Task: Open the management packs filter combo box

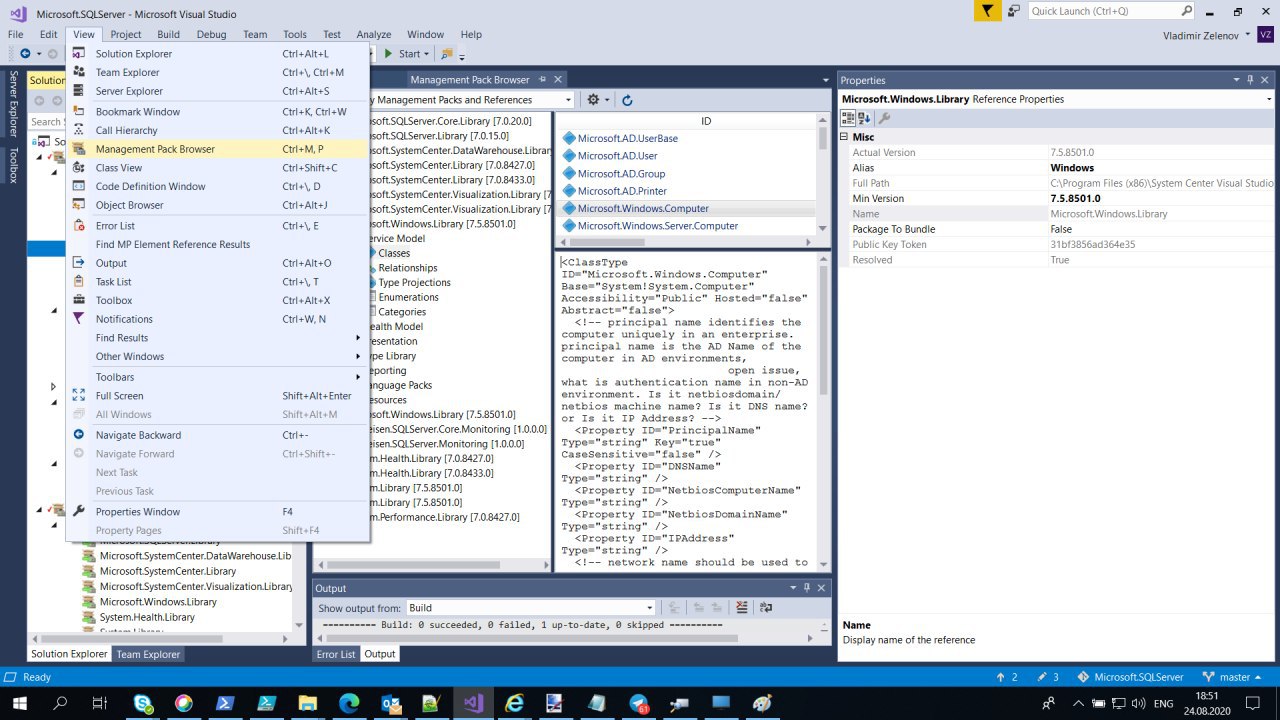Action: [568, 100]
